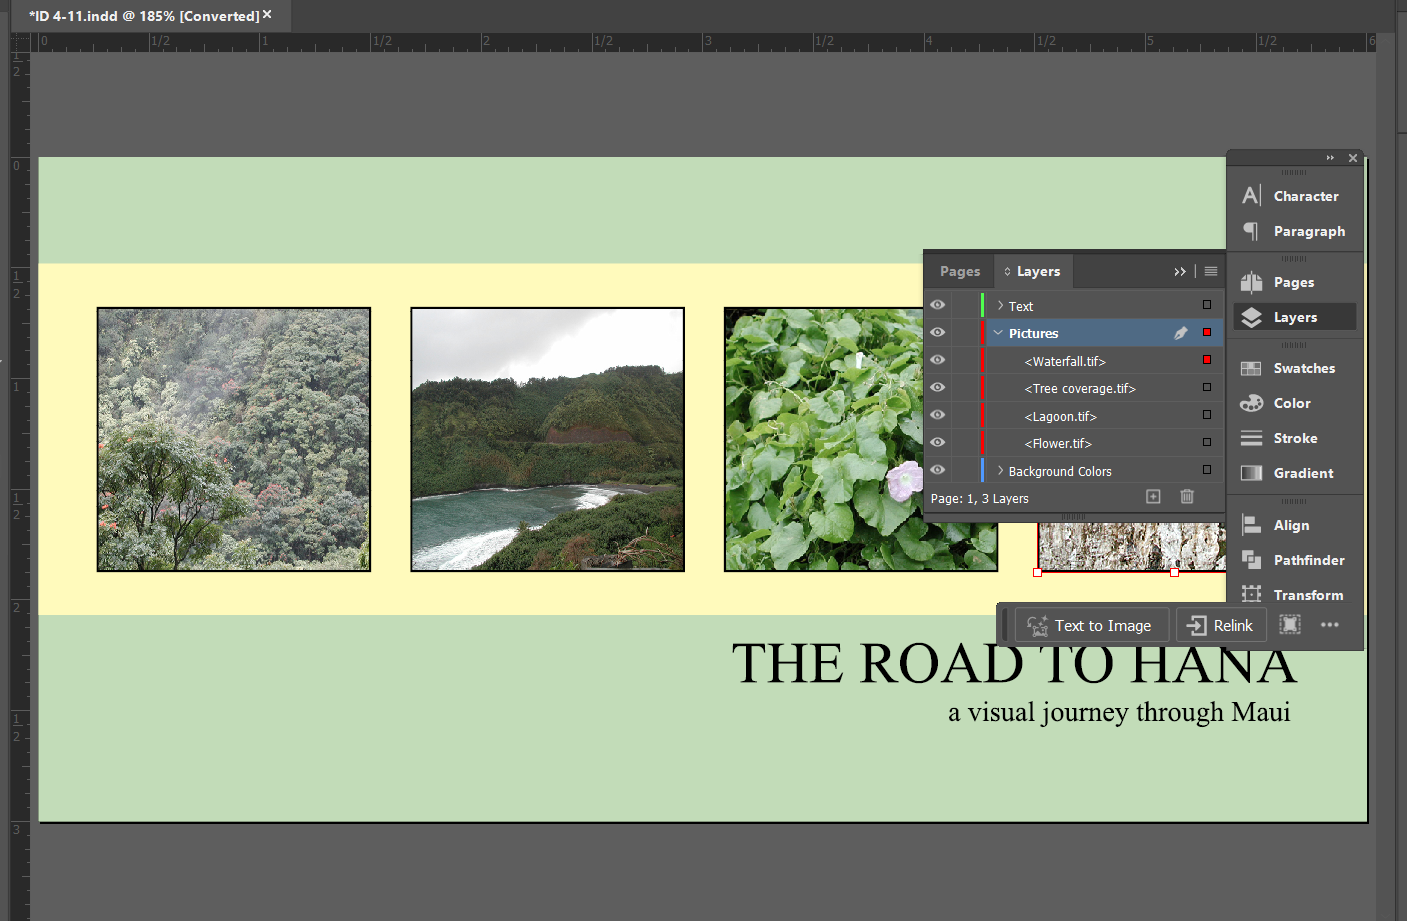
Task: Switch to the Pages tab
Action: tap(960, 271)
